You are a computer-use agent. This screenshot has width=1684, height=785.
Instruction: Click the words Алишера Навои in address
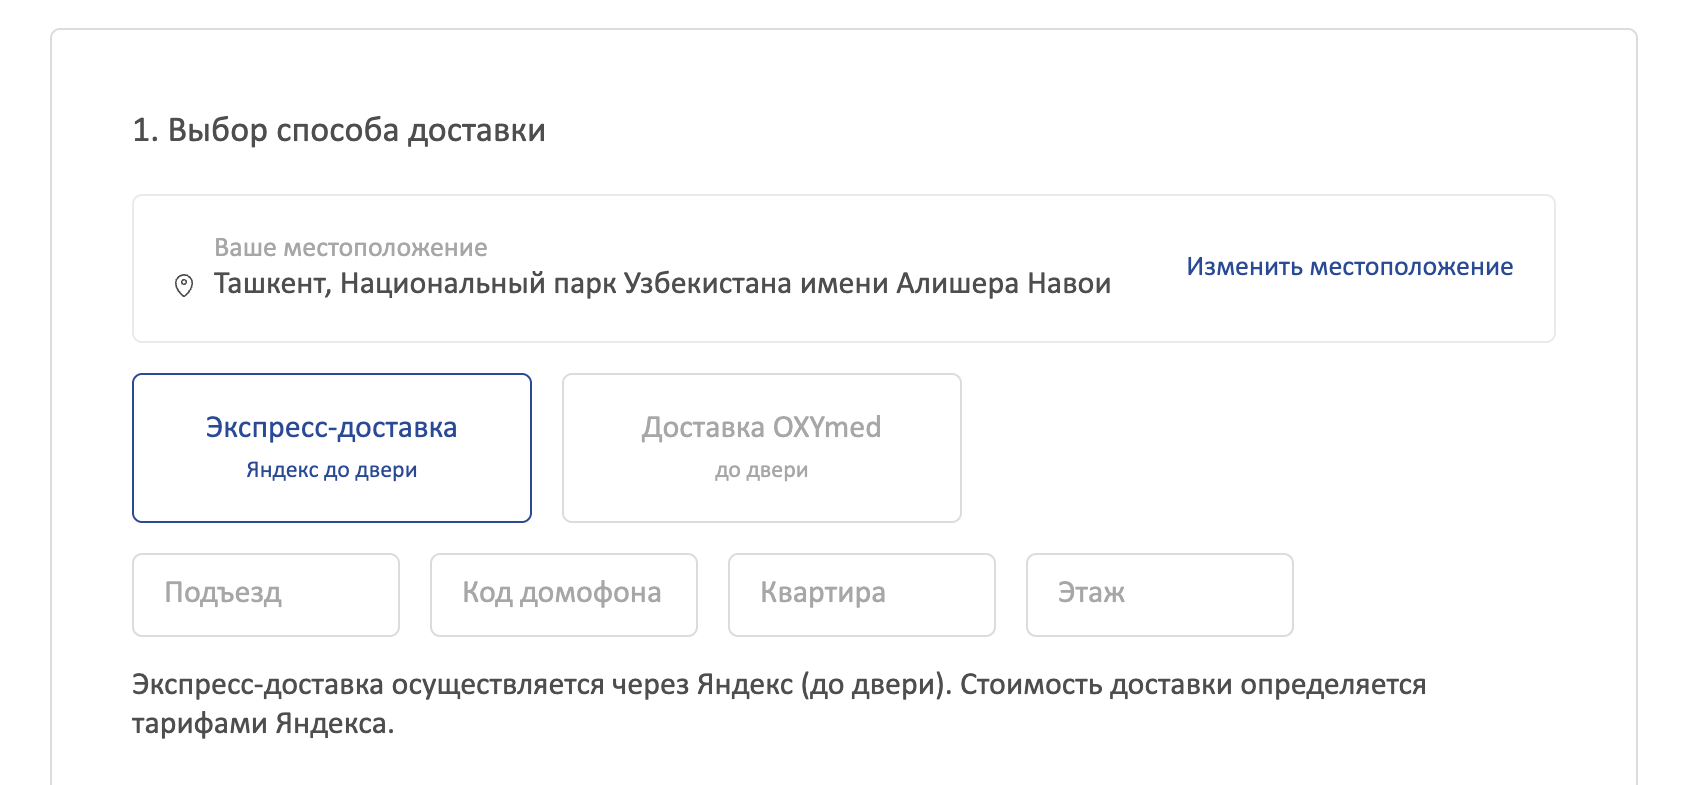coord(1003,284)
